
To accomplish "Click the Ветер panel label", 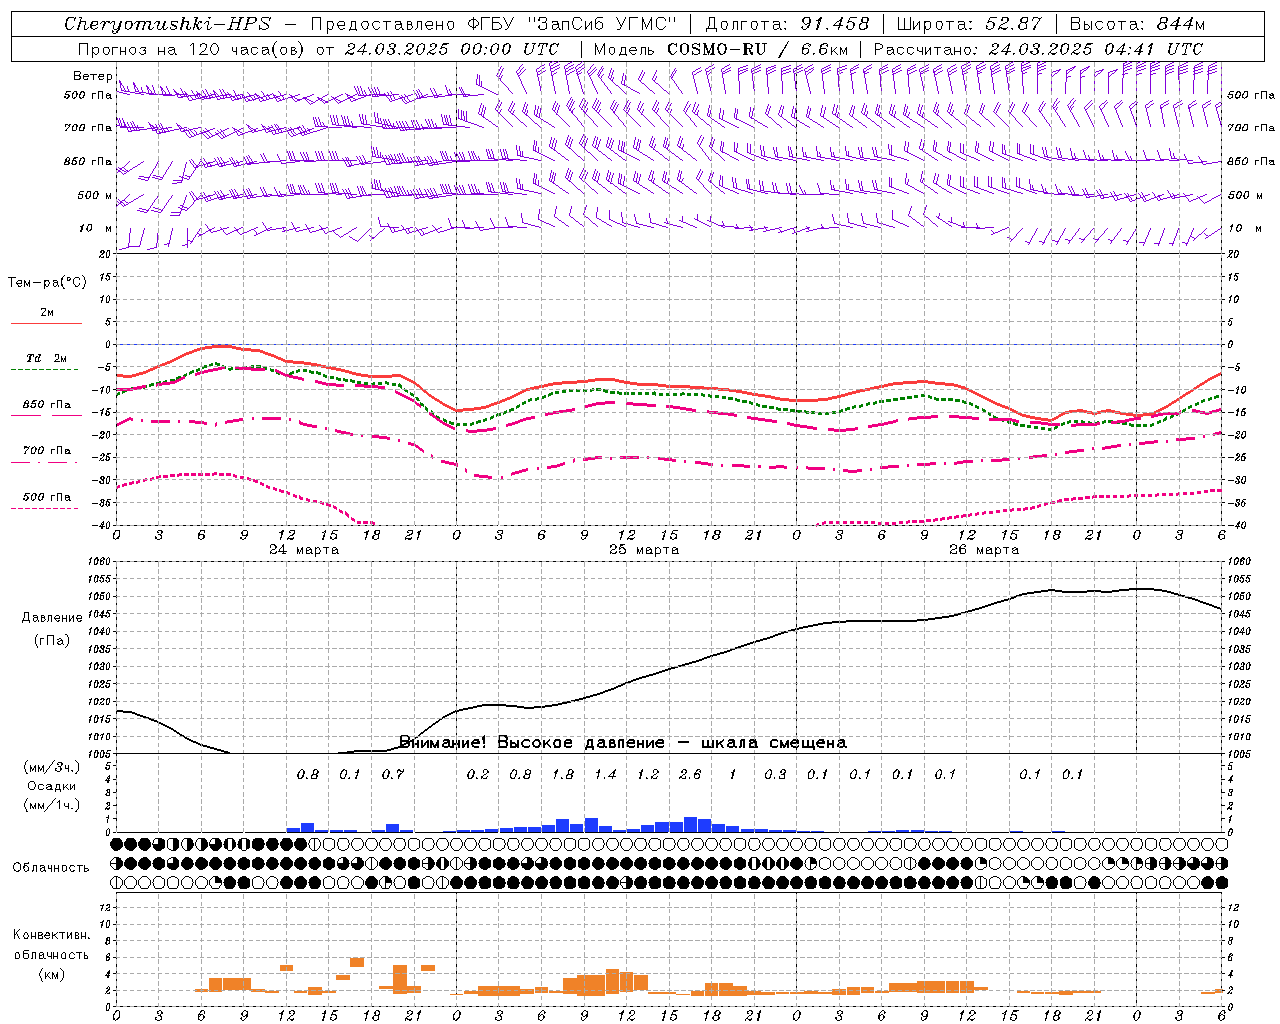I will [x=93, y=76].
